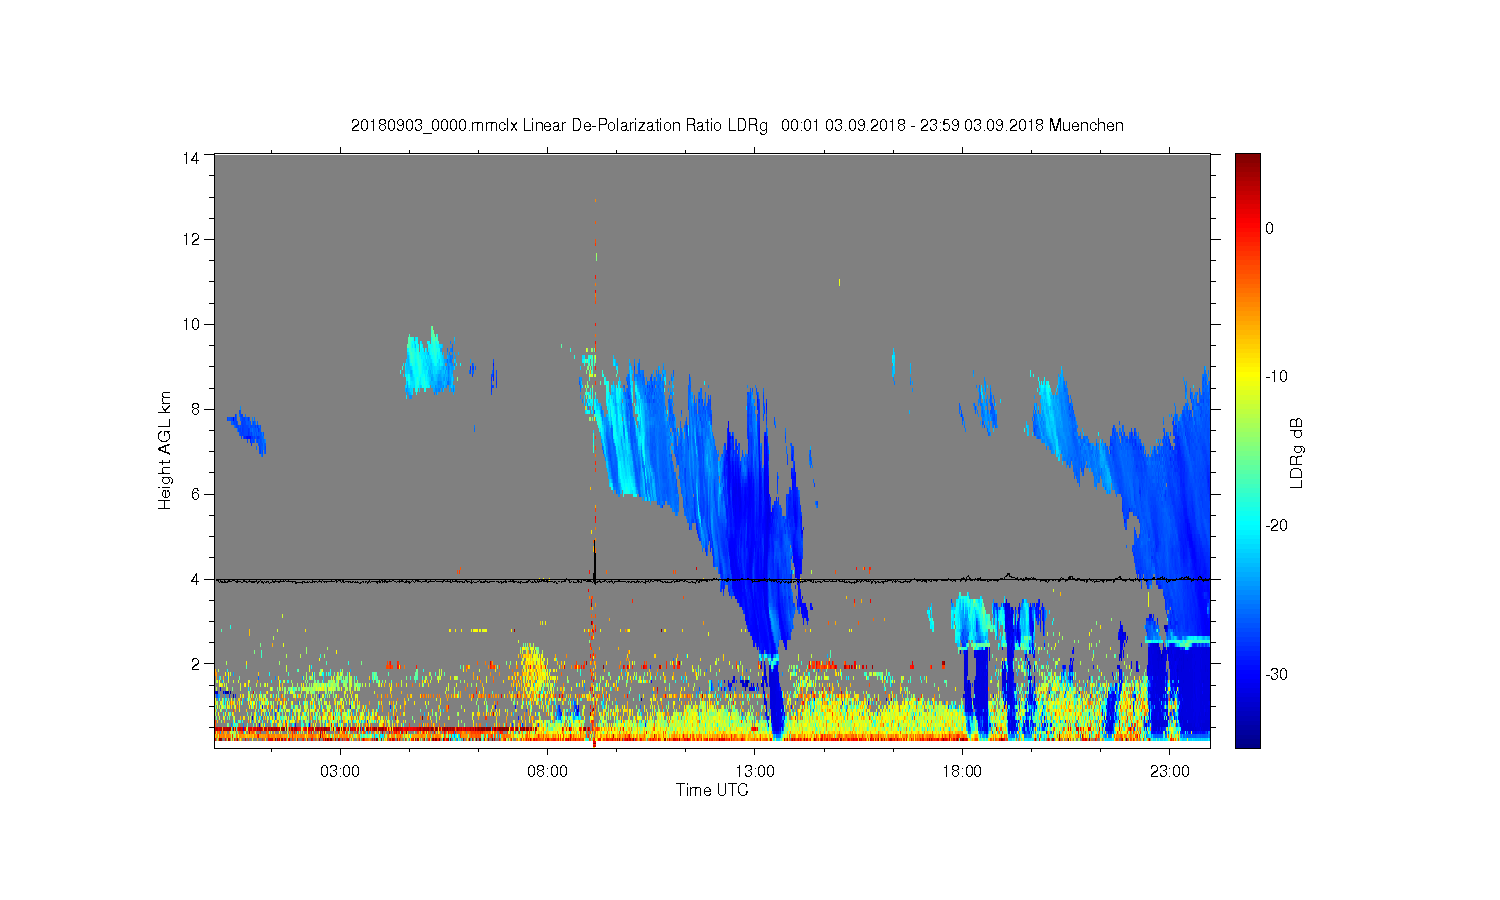Click the height label 8

click(x=195, y=409)
